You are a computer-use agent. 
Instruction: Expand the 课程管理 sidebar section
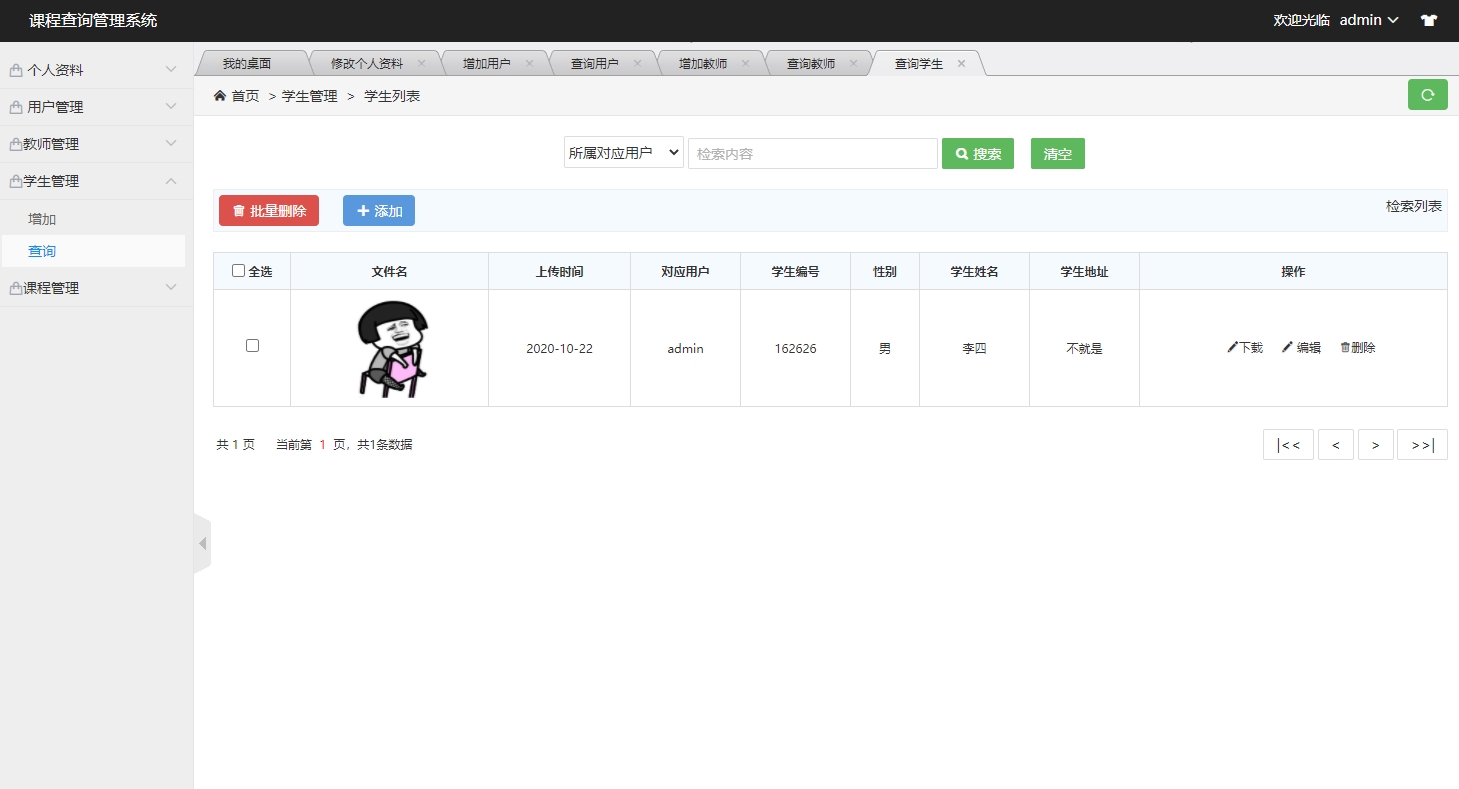point(97,287)
